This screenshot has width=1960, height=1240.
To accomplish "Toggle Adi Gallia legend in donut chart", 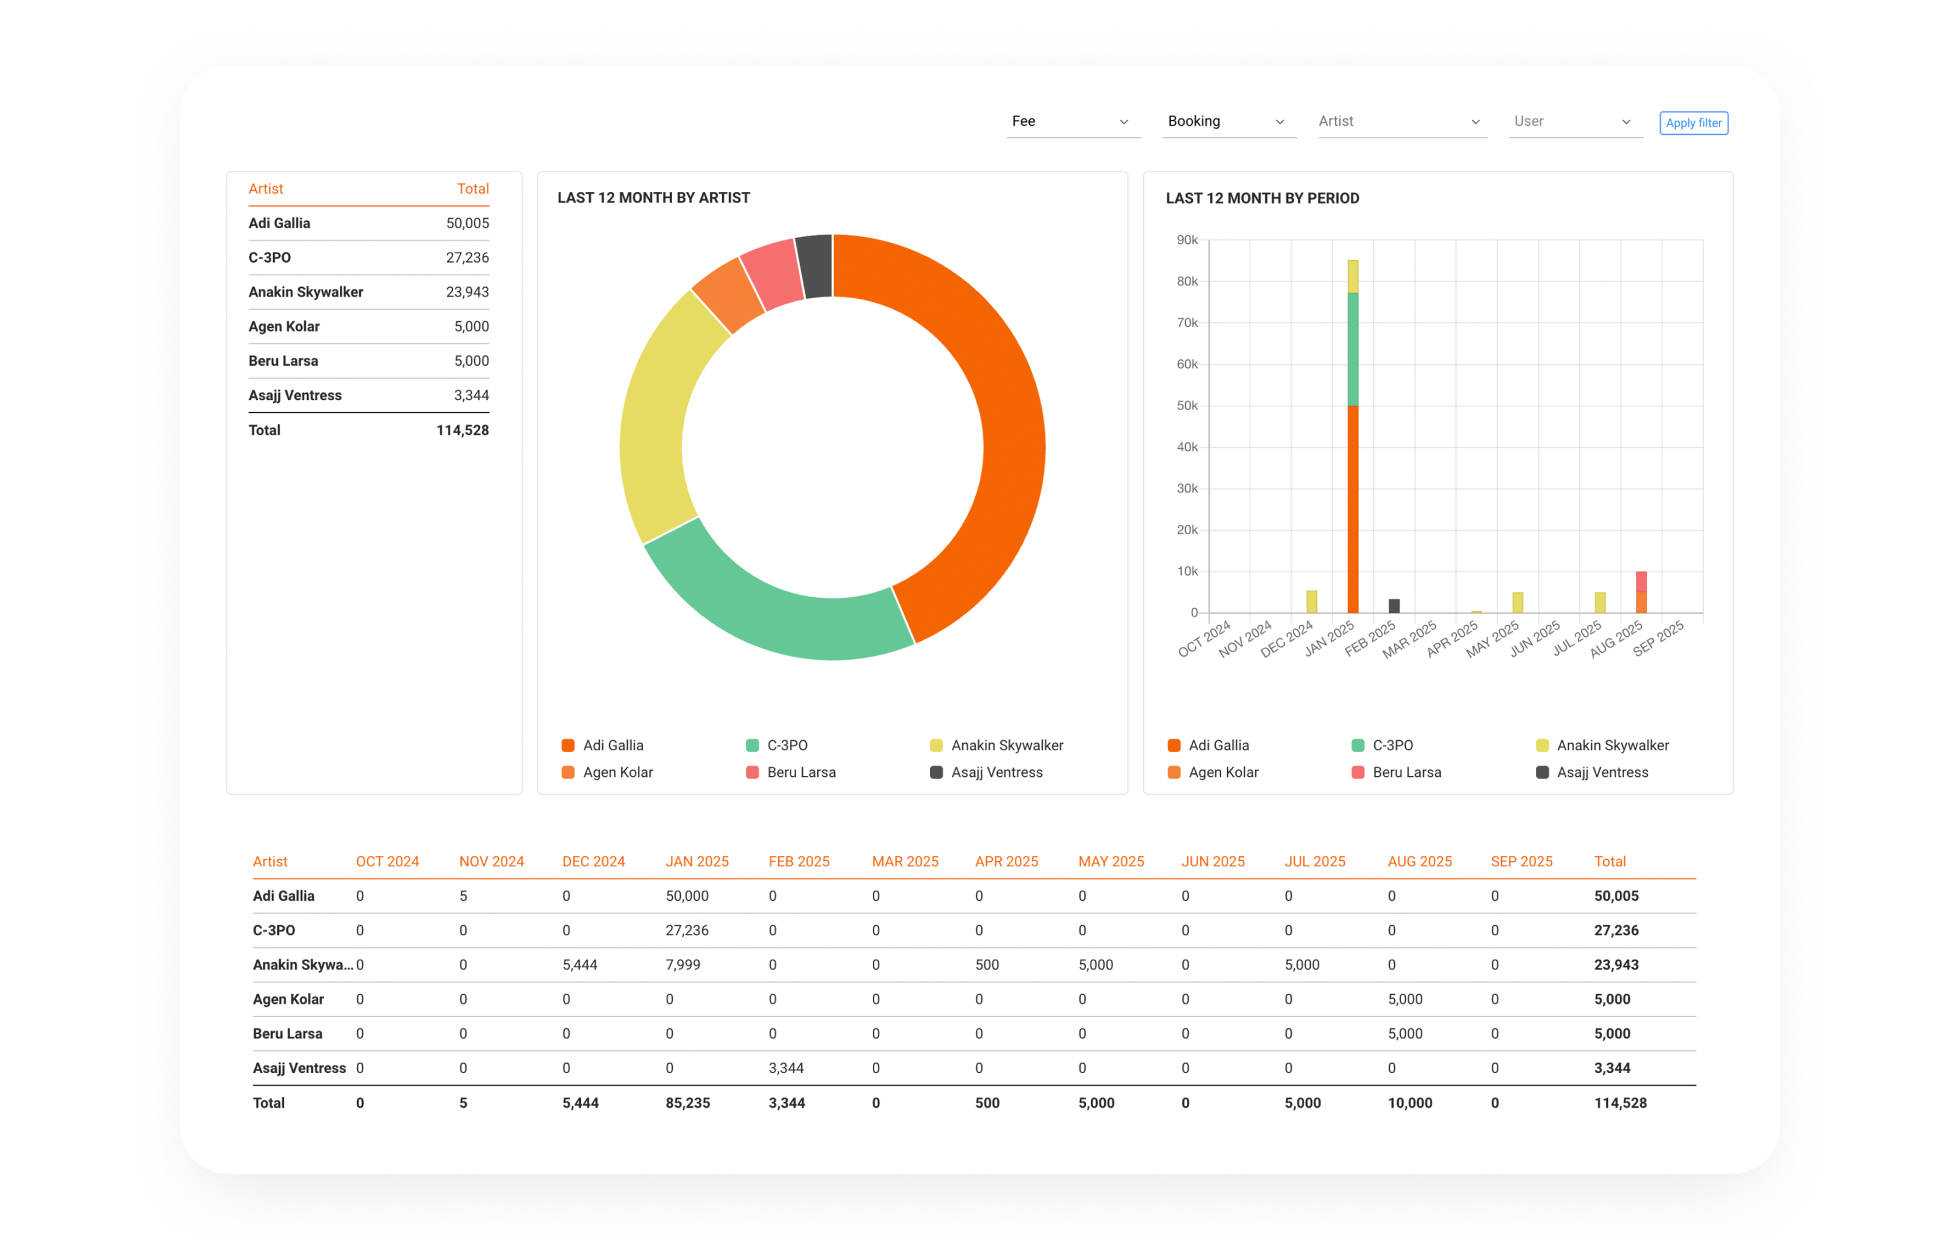I will [612, 745].
